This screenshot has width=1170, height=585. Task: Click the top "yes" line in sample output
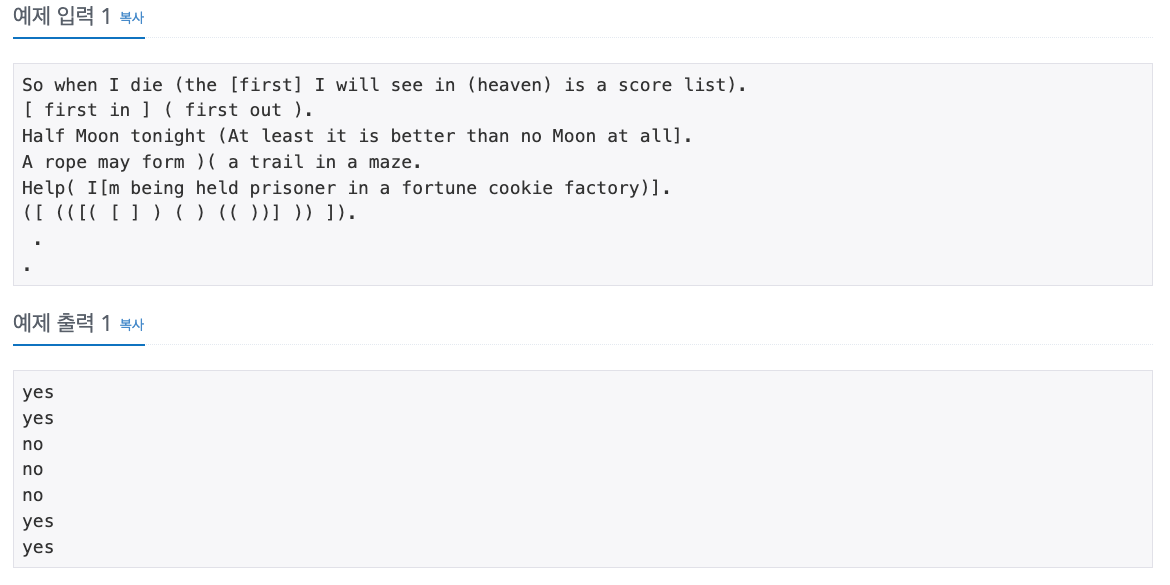tap(38, 392)
